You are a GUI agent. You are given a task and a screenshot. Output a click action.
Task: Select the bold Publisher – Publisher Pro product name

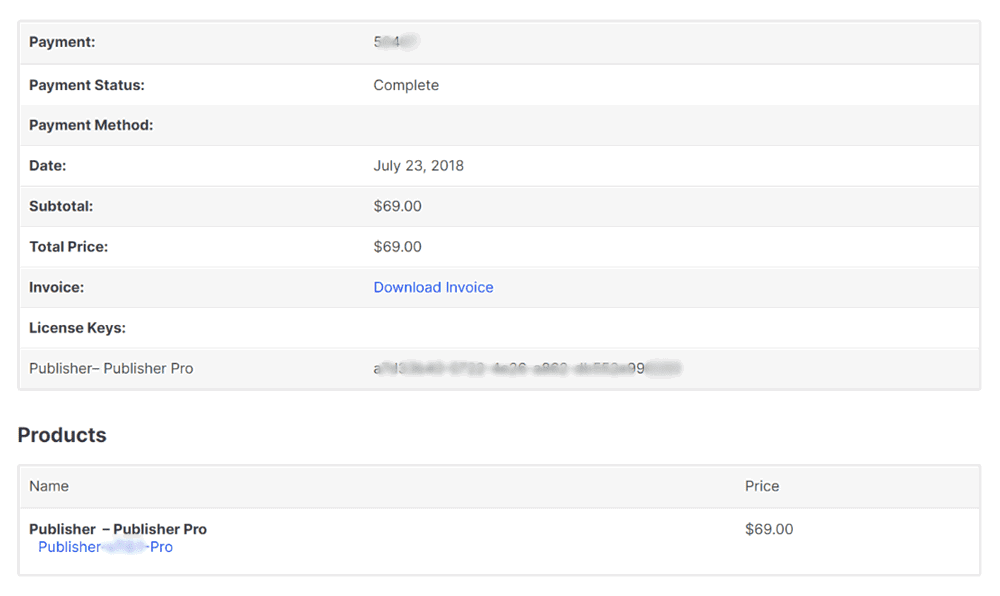pyautogui.click(x=118, y=529)
